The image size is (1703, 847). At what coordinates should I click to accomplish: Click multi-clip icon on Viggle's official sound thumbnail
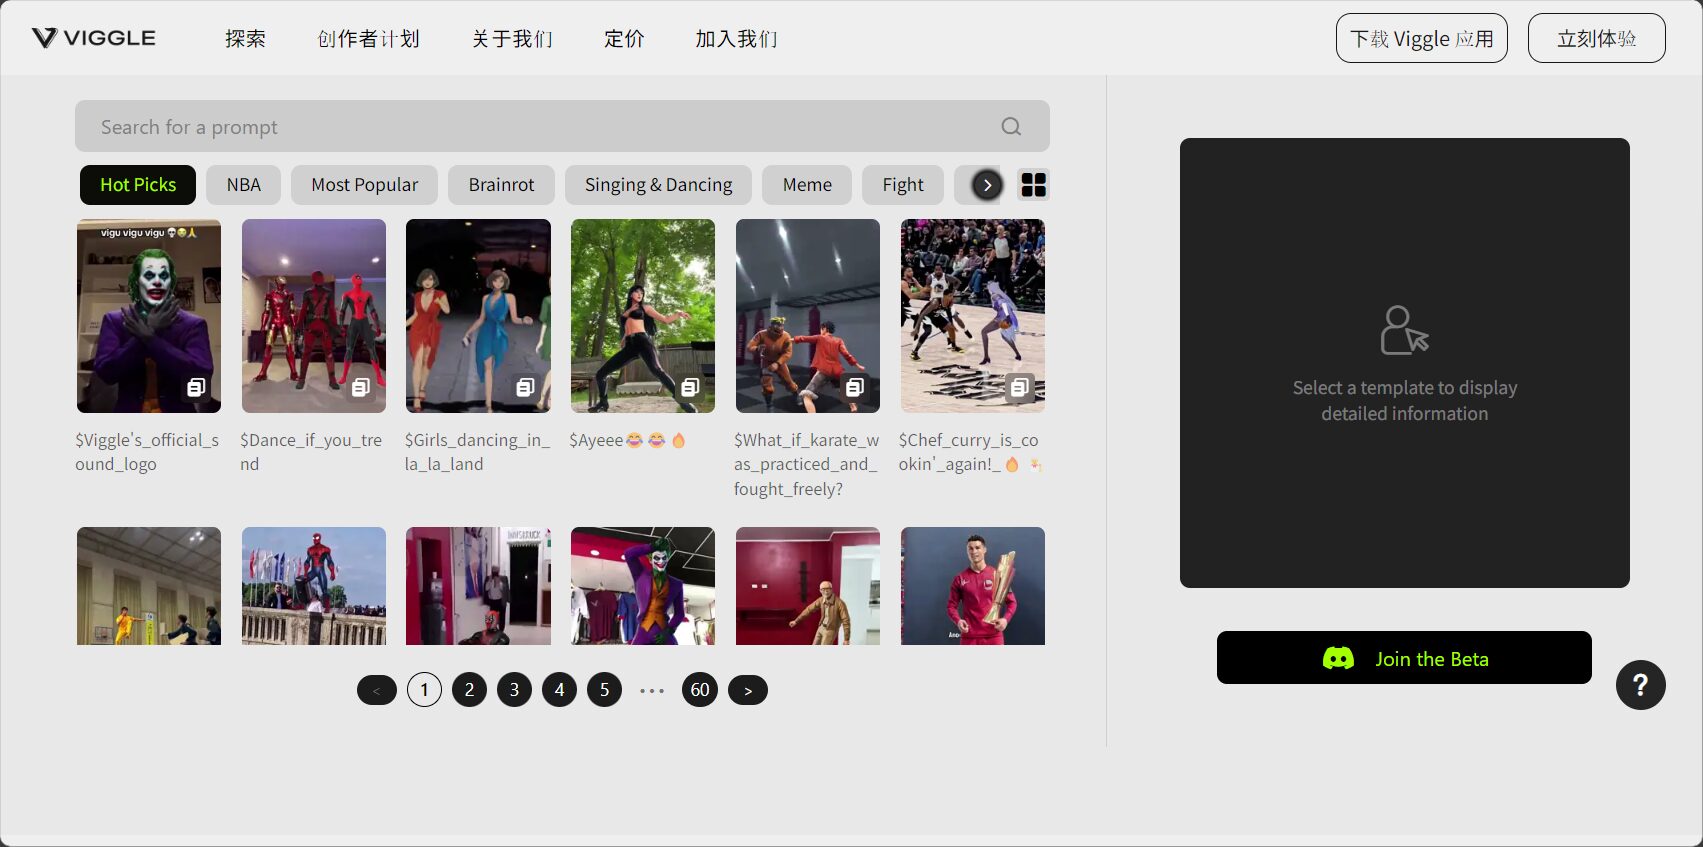click(196, 387)
